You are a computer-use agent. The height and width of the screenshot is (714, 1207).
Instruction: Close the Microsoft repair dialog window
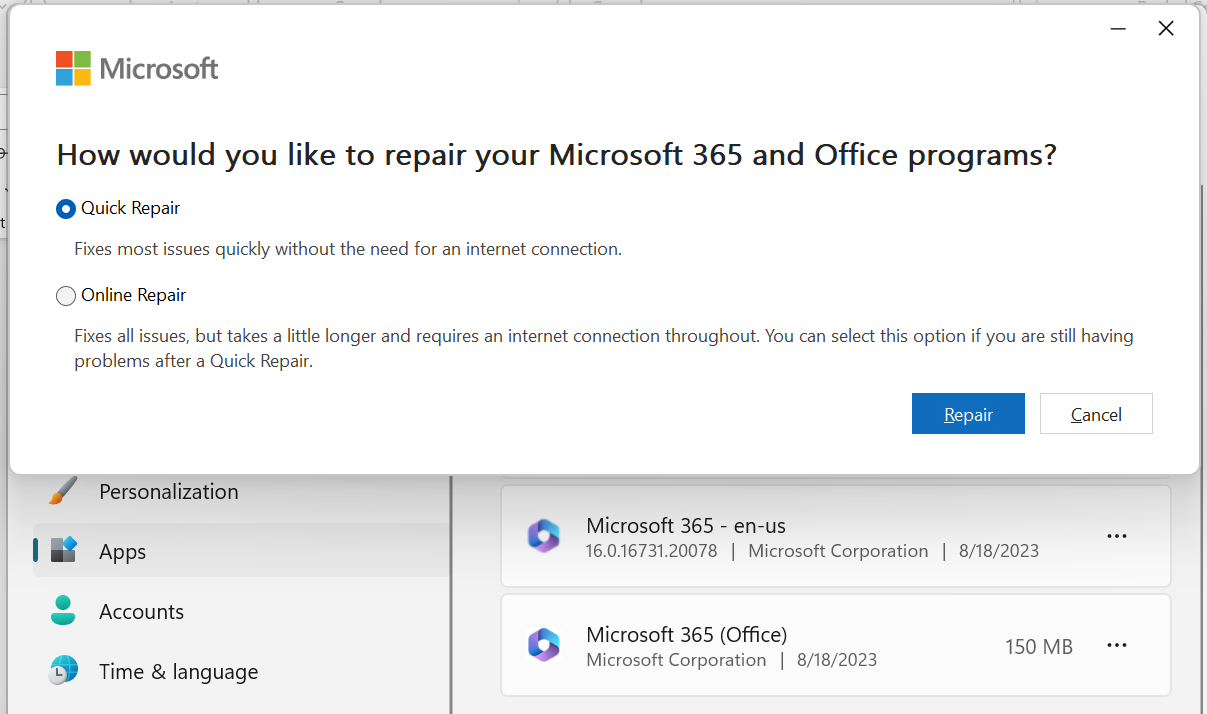1166,29
